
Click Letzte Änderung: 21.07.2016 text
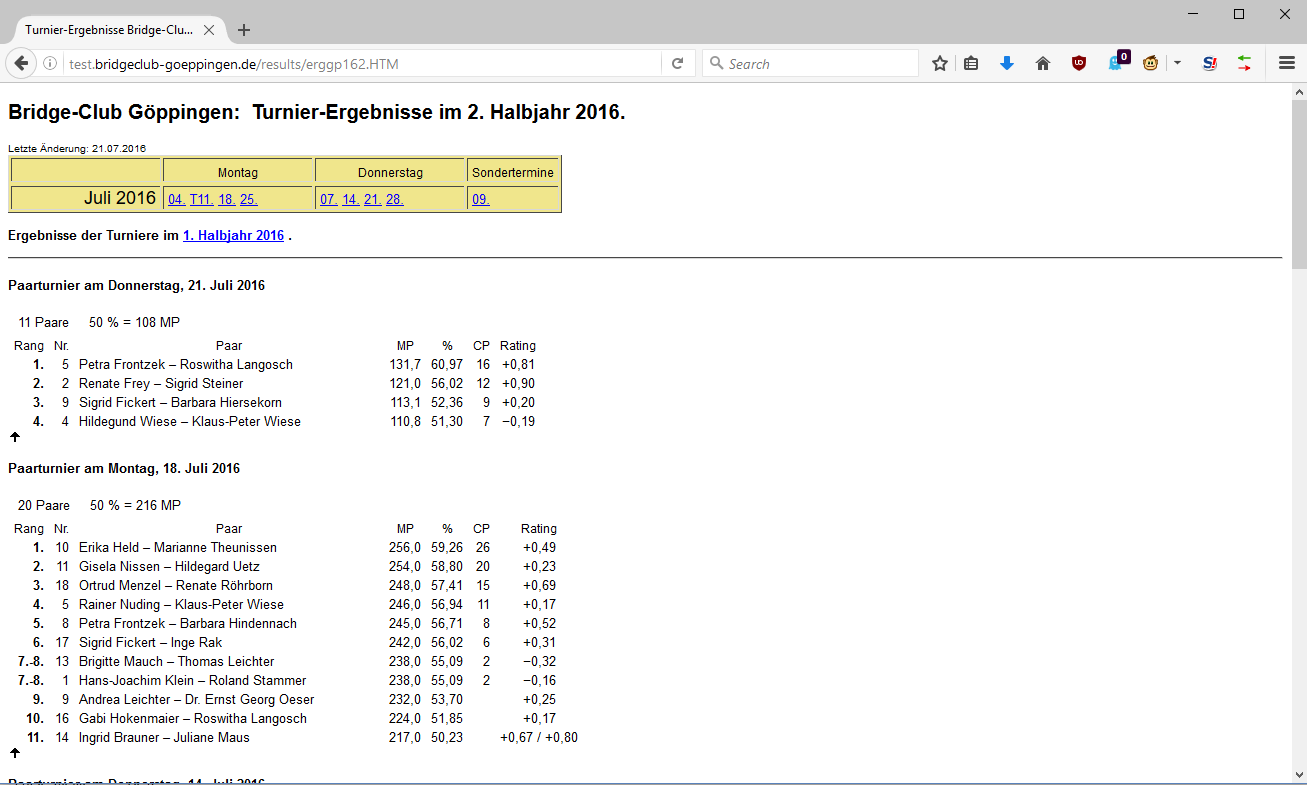[x=77, y=148]
